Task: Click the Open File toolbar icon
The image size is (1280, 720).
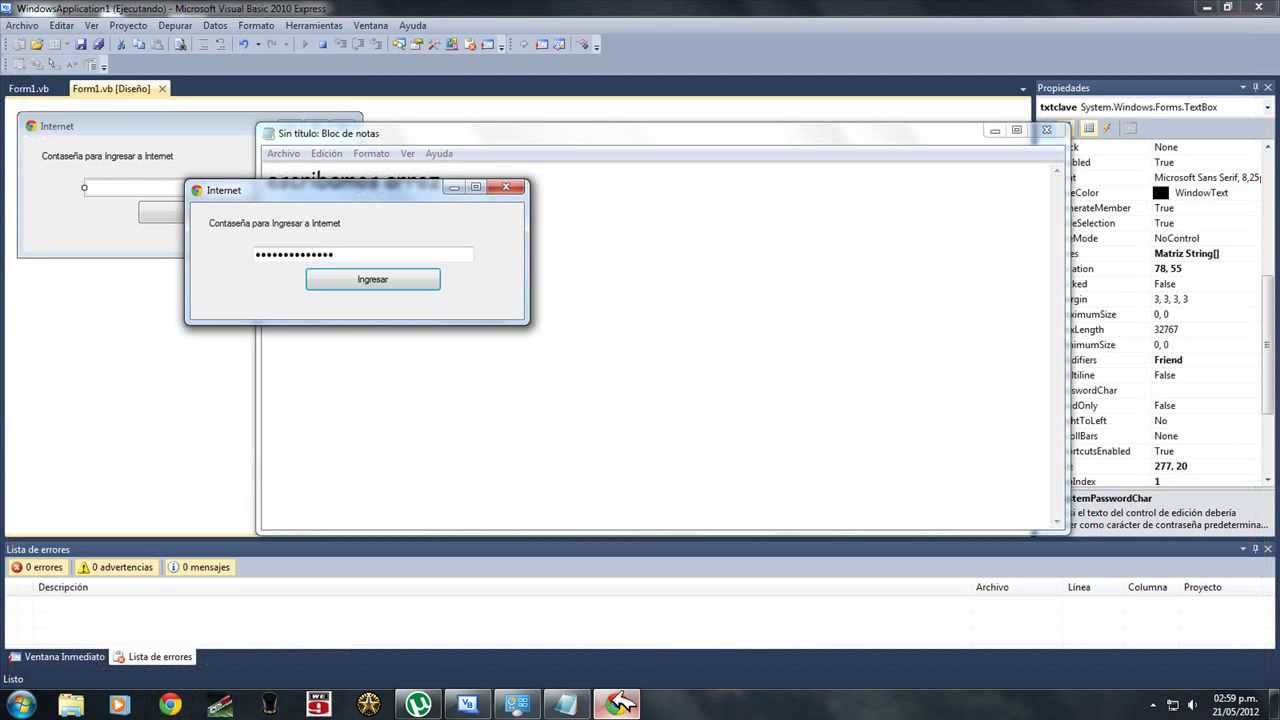Action: (x=37, y=44)
